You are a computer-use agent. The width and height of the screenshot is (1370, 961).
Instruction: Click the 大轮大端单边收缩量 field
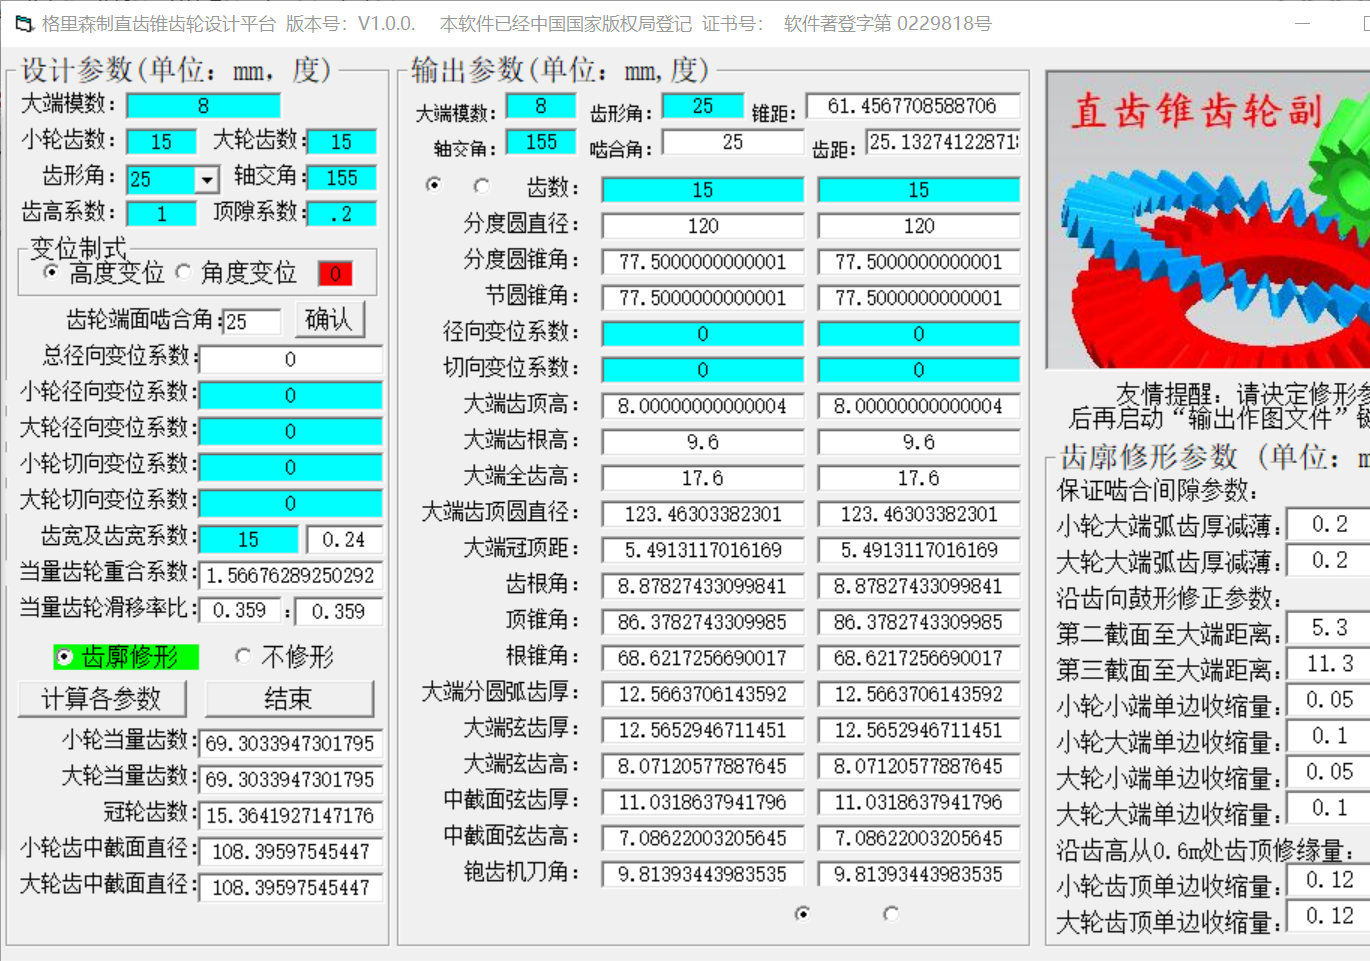1329,808
